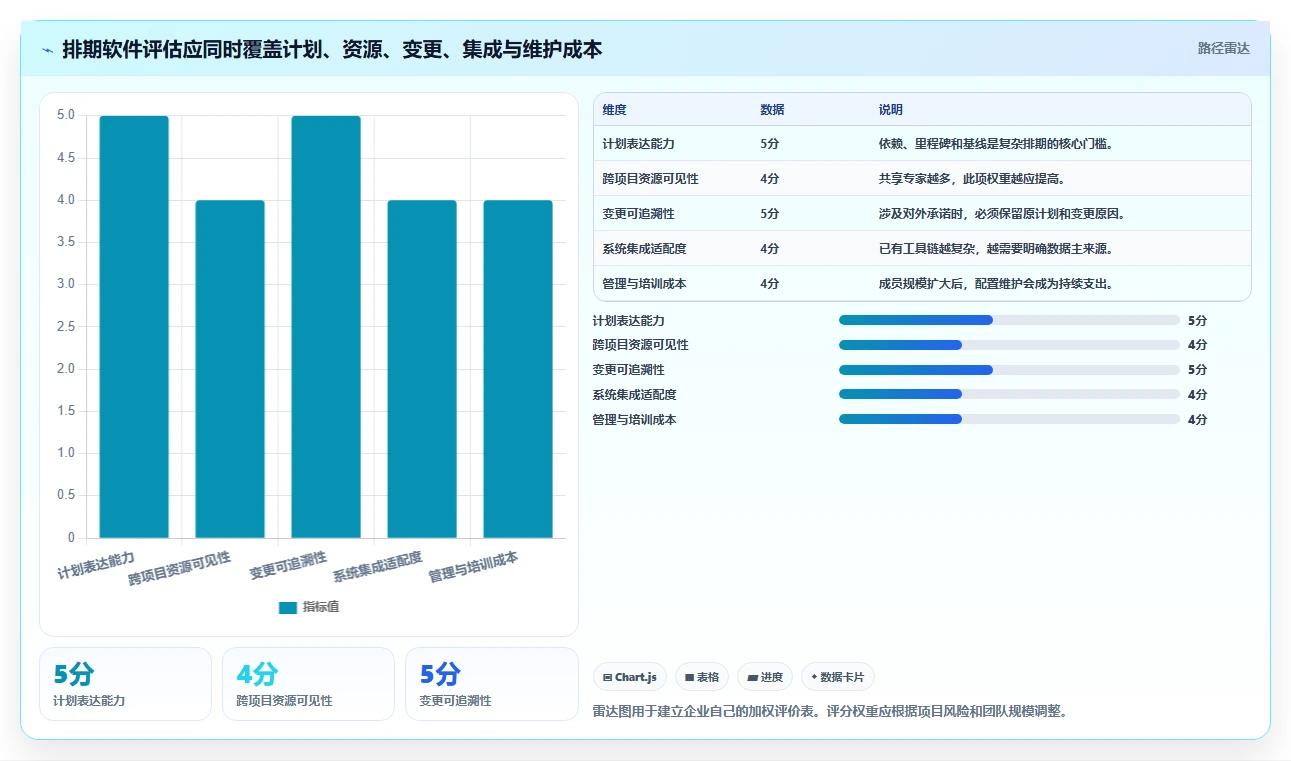Click the description 已有工具链越复杂，越需要明确数据主来源。

point(996,249)
